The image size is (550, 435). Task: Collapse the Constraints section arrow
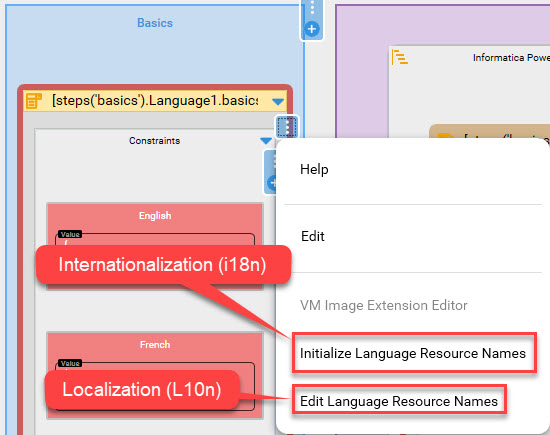click(266, 141)
